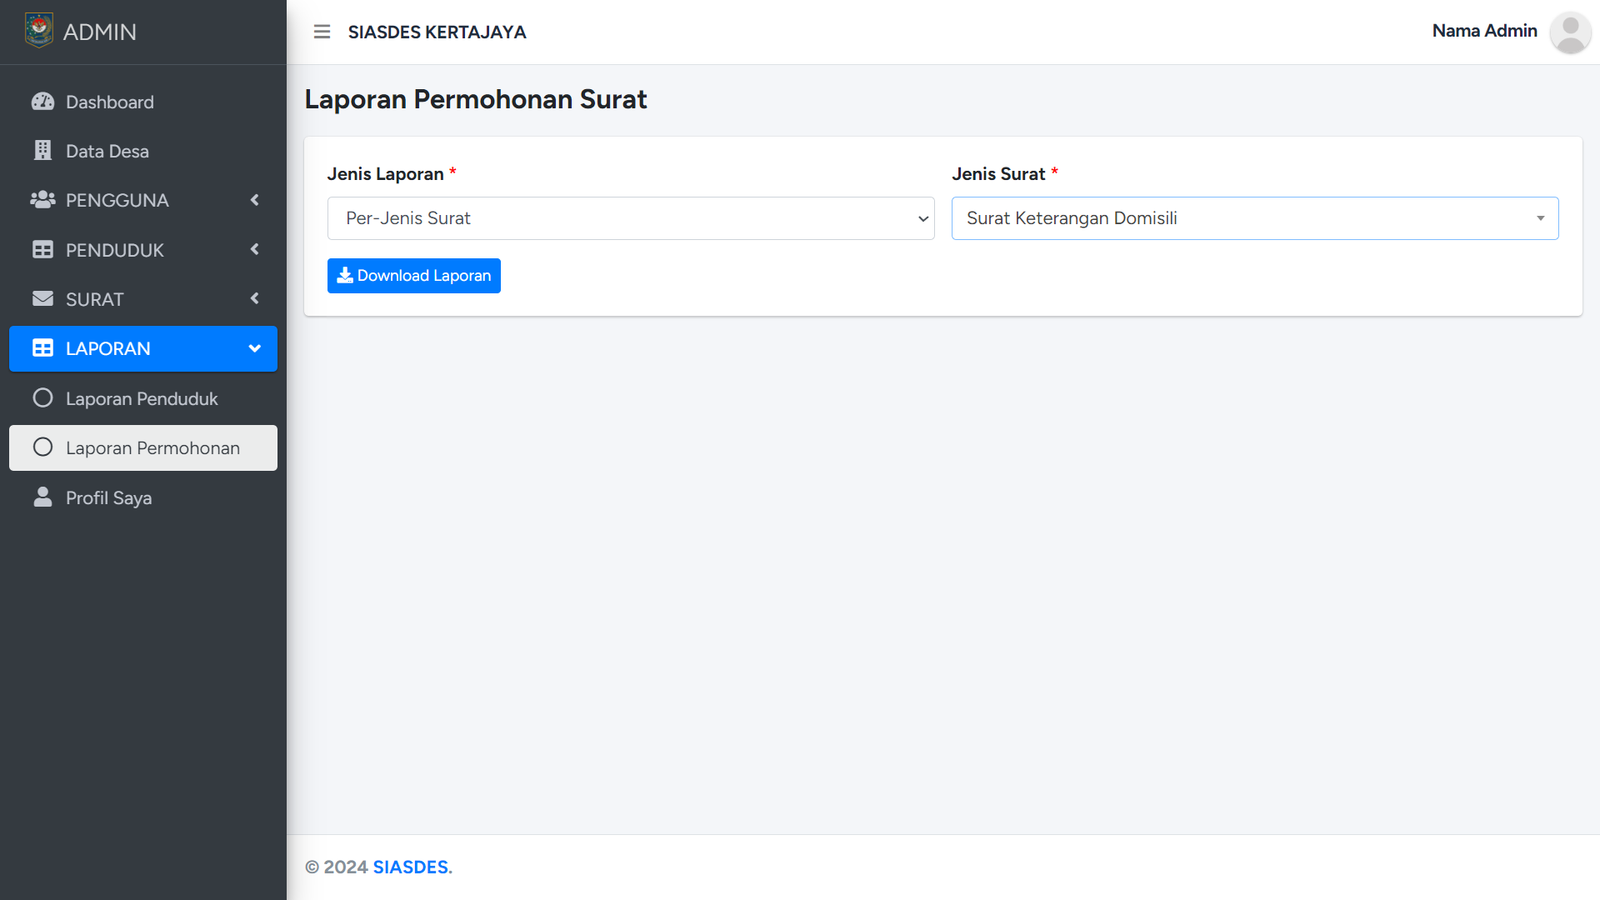Click the village crest logo icon
The image size is (1600, 900).
39,31
